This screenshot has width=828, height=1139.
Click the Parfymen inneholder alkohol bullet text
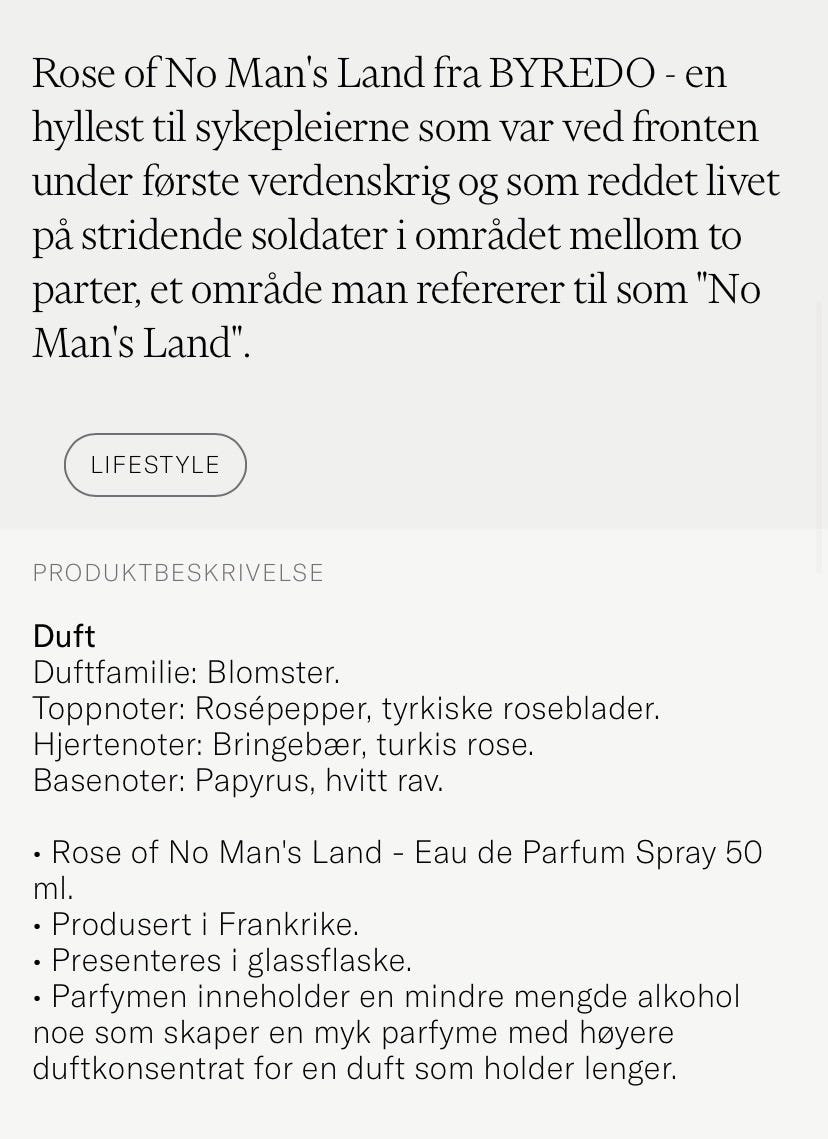(x=386, y=1032)
